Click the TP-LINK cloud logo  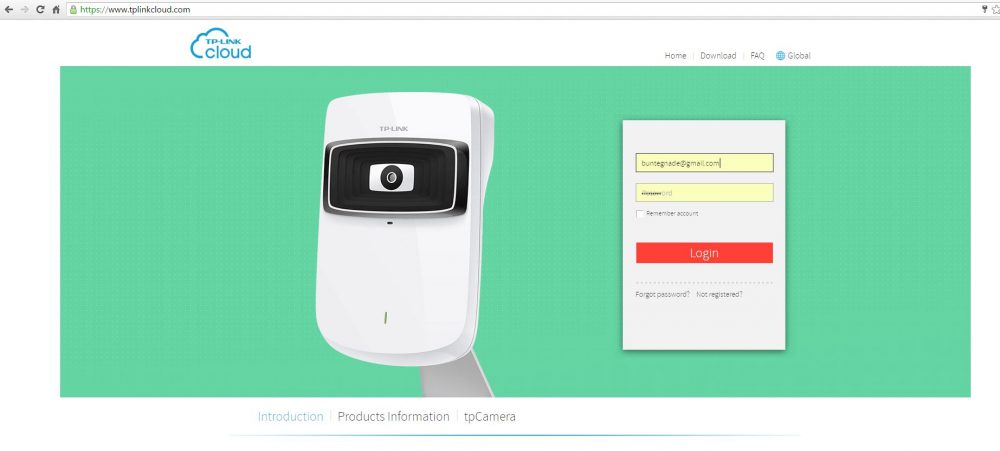coord(221,43)
